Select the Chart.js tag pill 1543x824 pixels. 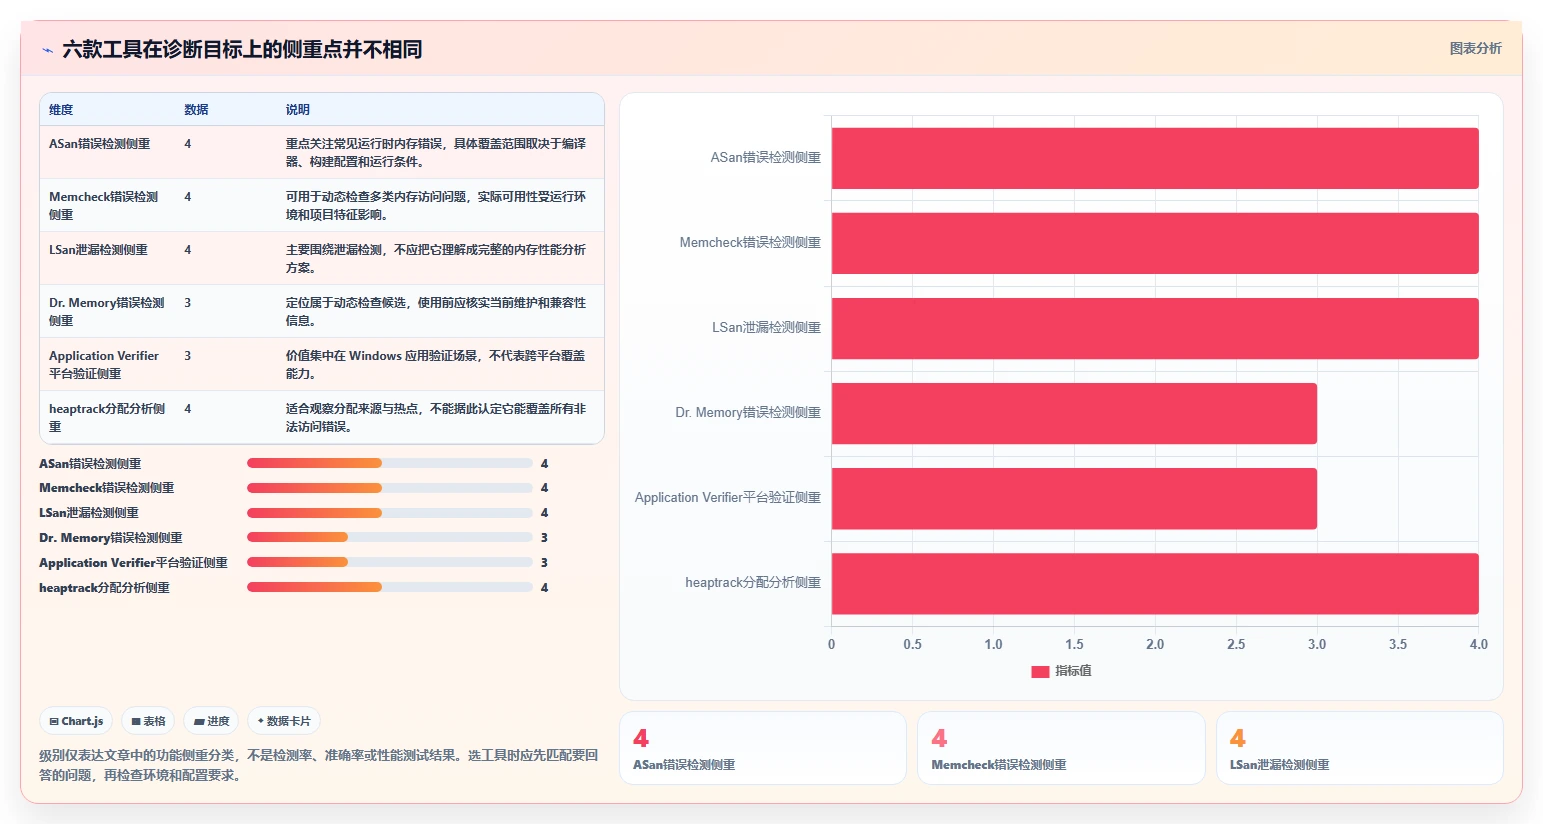click(76, 721)
